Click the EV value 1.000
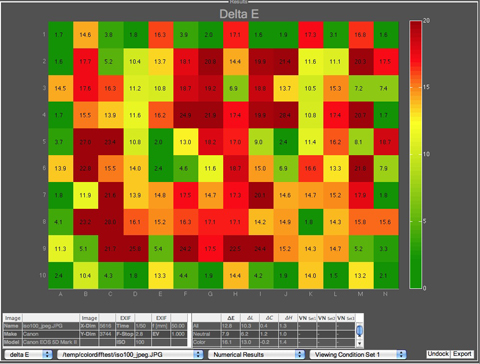The height and width of the screenshot is (364, 480). click(179, 334)
